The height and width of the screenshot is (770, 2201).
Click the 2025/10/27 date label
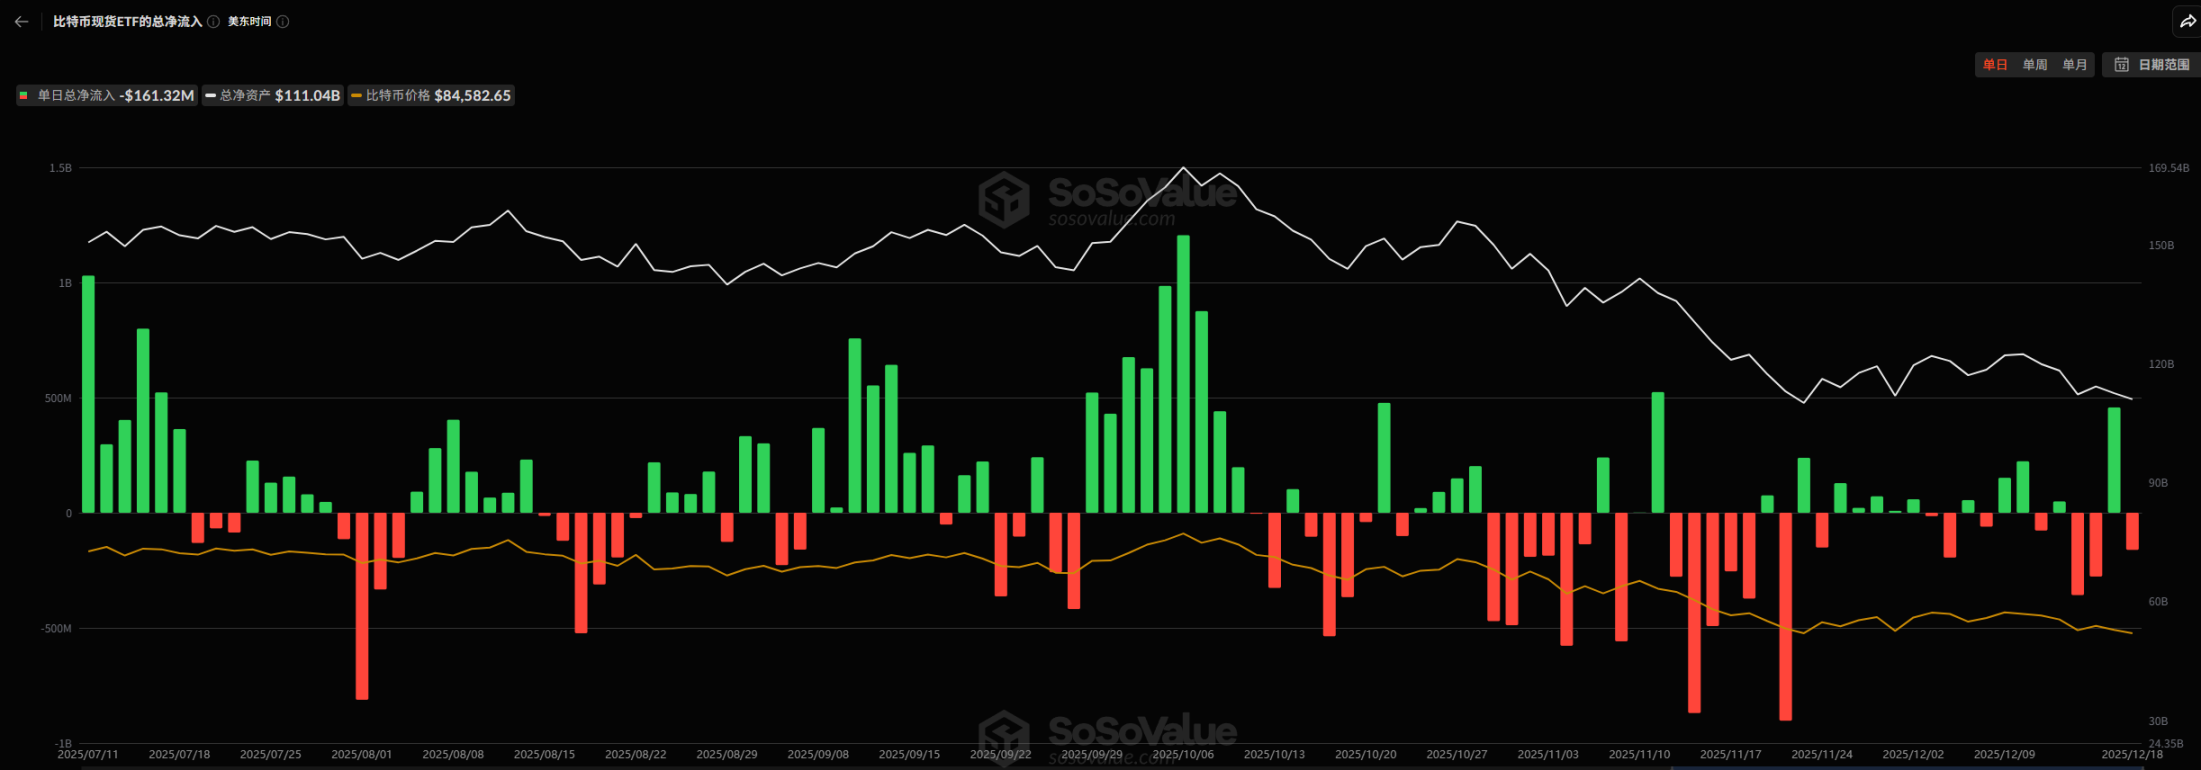(x=1457, y=754)
